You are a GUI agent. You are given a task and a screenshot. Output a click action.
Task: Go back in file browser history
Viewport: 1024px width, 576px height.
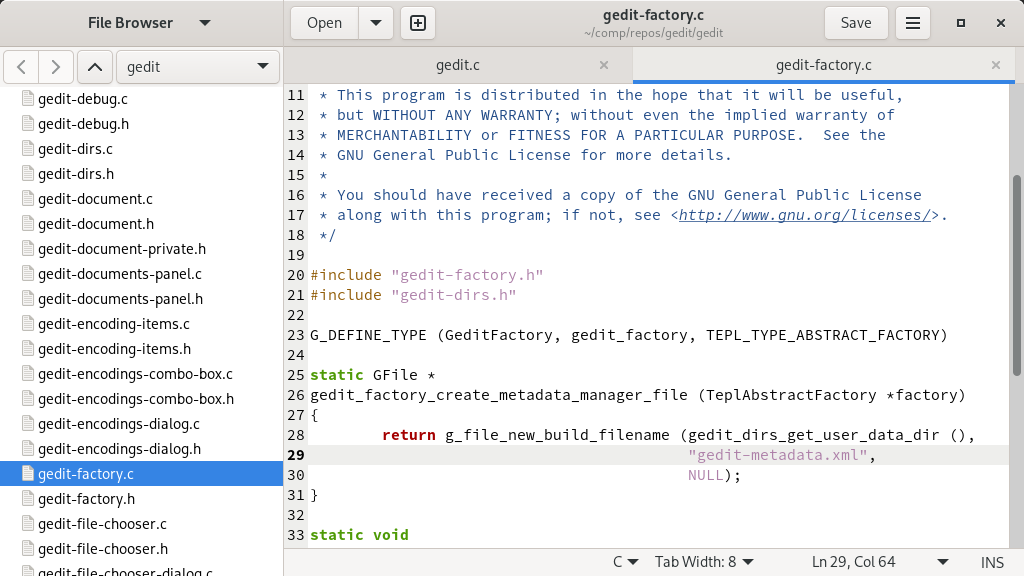(x=22, y=67)
